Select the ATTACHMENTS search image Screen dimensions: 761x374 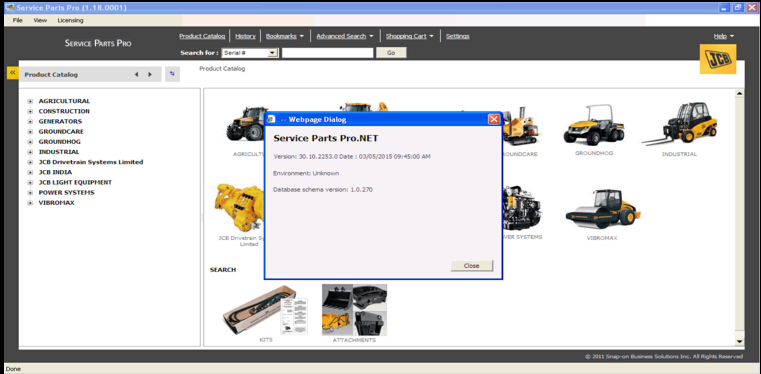pyautogui.click(x=354, y=310)
